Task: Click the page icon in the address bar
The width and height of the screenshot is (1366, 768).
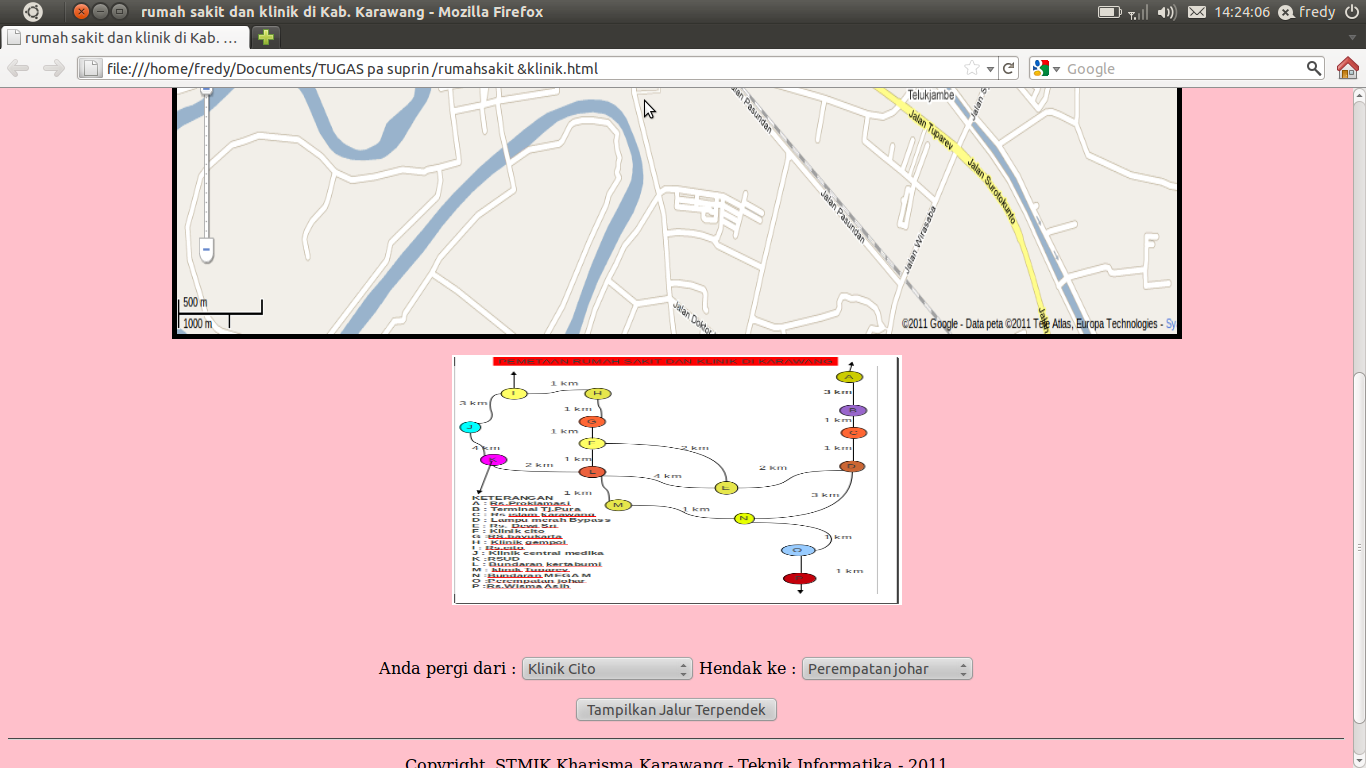Action: (x=91, y=68)
